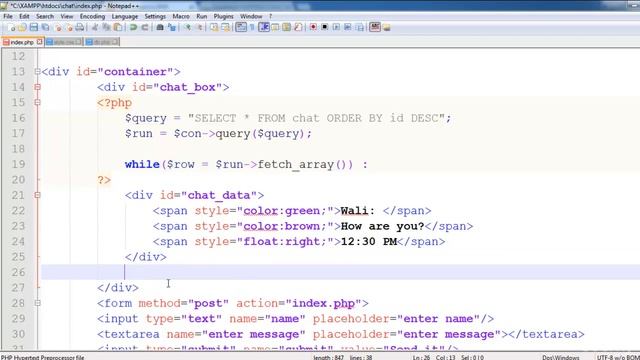640x360 pixels.
Task: Toggle synchronized vertical scrolling icon
Action: [214, 27]
